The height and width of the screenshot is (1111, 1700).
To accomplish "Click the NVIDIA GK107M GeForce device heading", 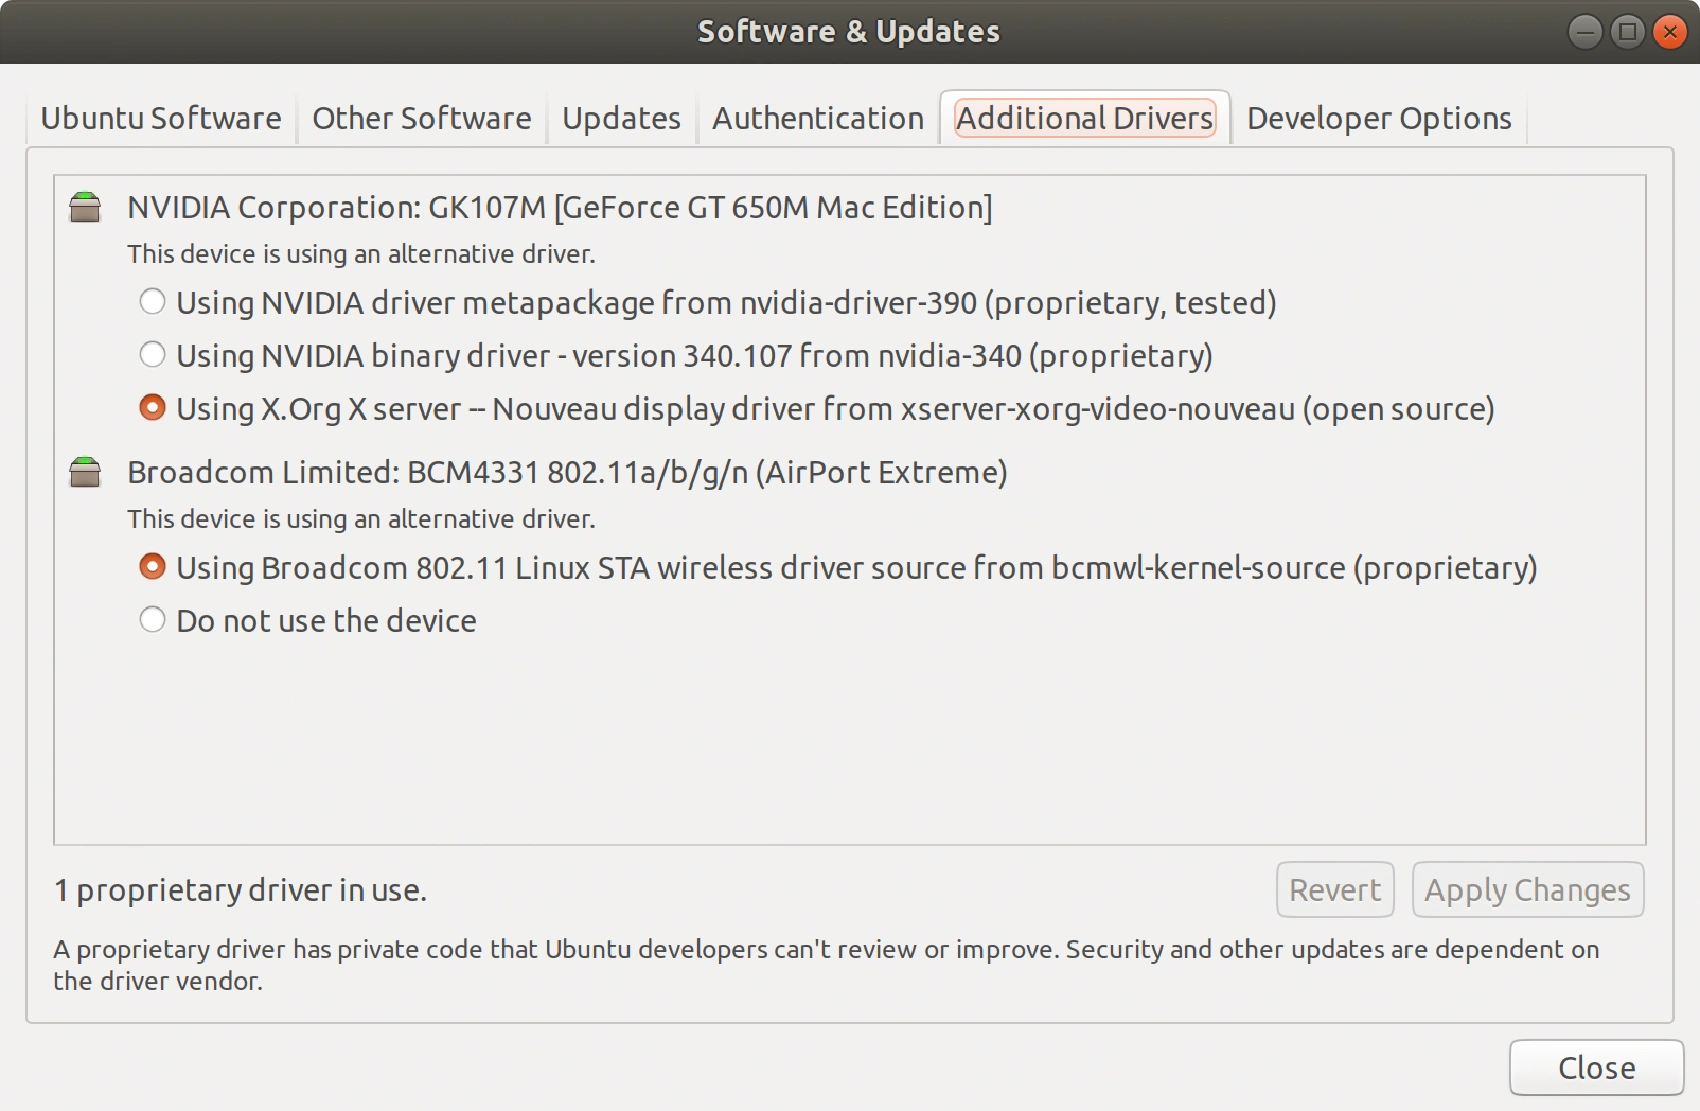I will (x=559, y=207).
